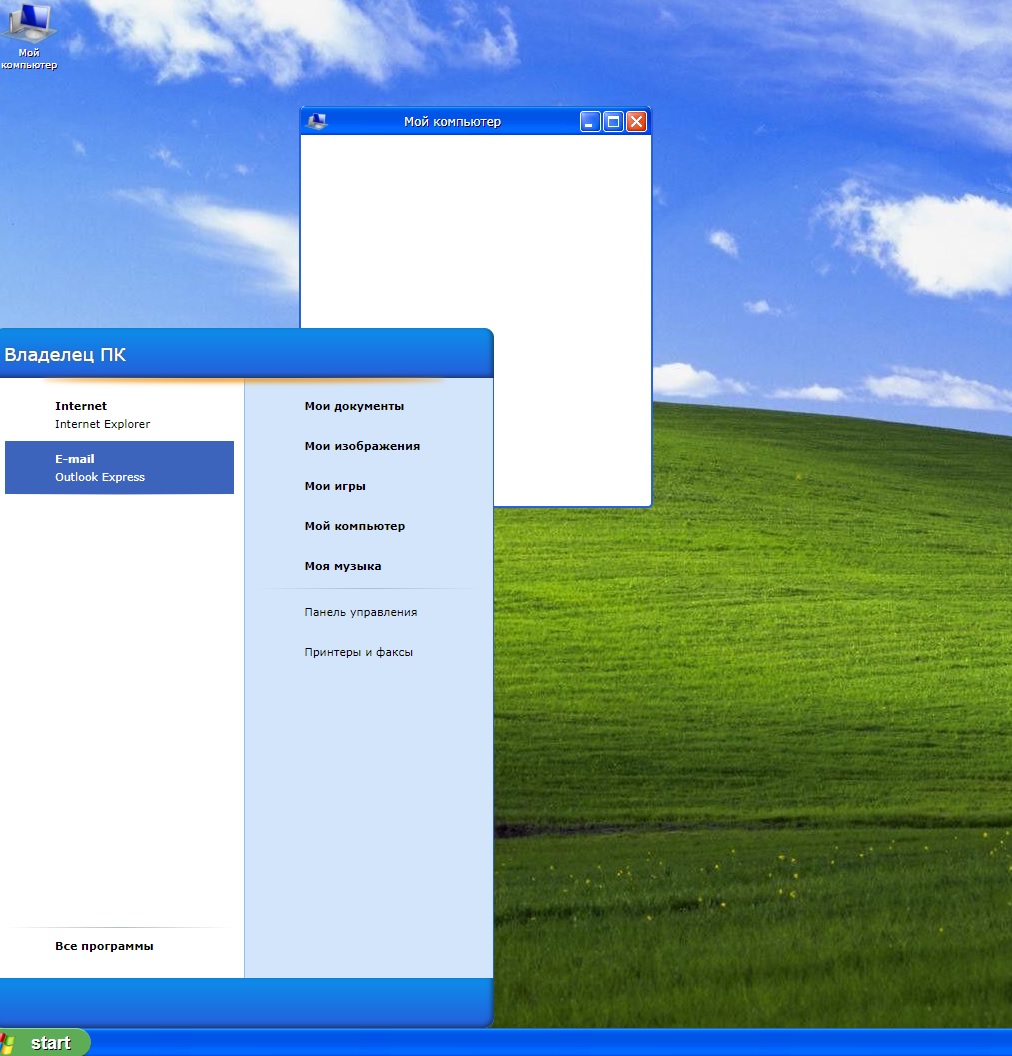Open Internet Explorer from Start menu
Image resolution: width=1012 pixels, height=1056 pixels.
119,415
